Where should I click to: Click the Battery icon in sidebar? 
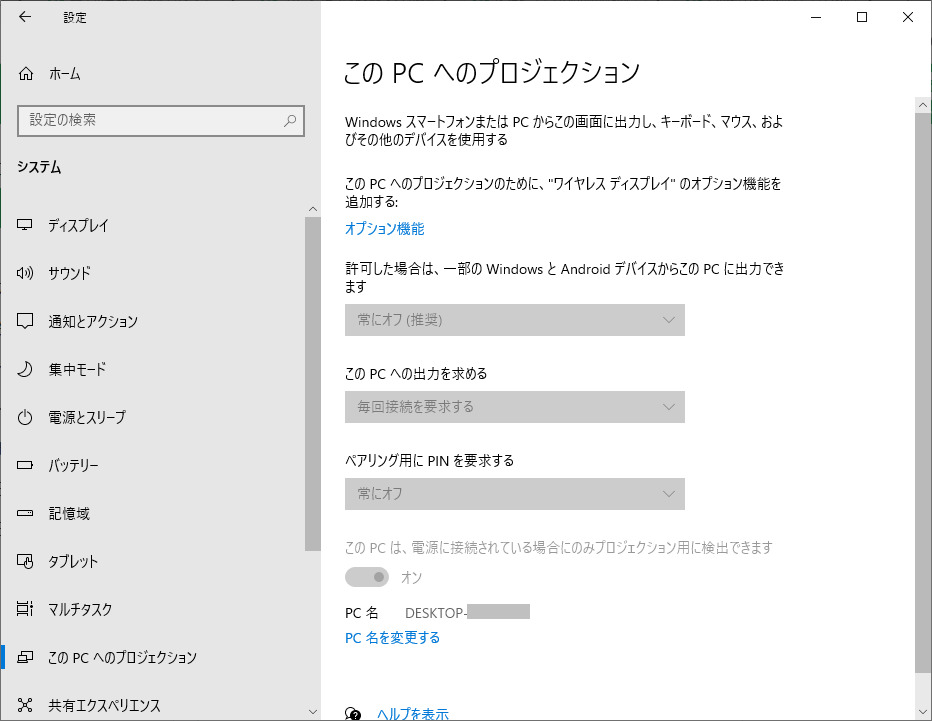tap(26, 465)
